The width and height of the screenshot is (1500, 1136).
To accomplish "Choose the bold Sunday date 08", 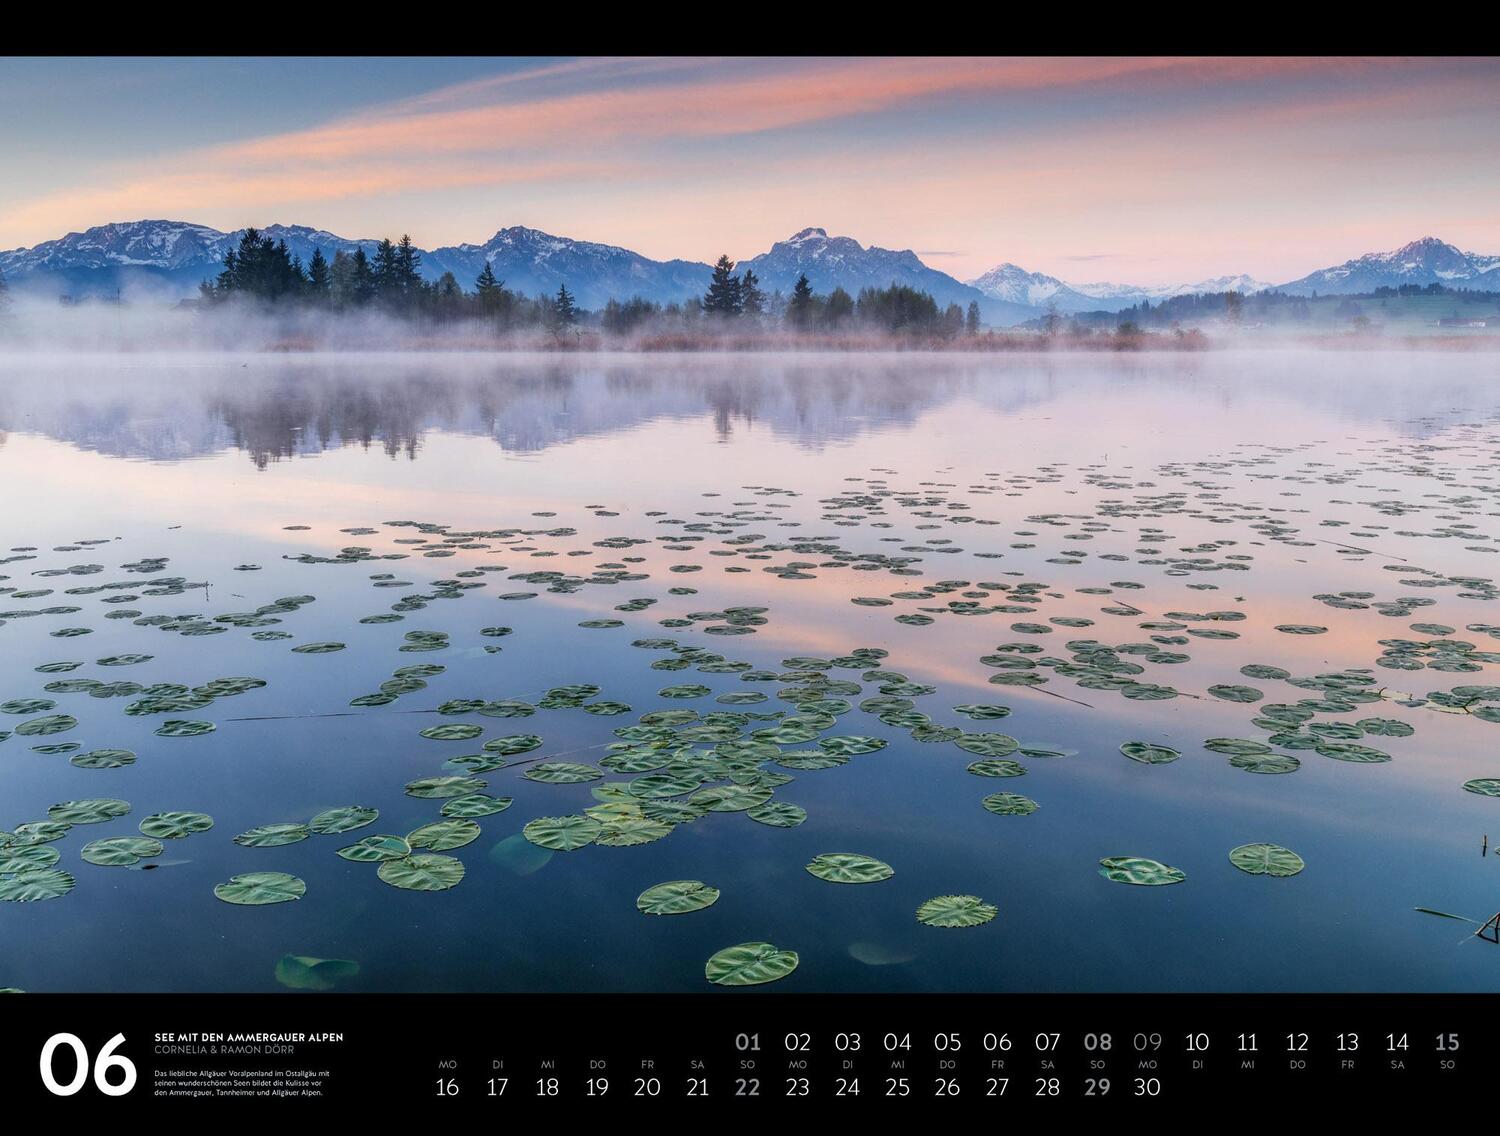I will pyautogui.click(x=1097, y=1042).
